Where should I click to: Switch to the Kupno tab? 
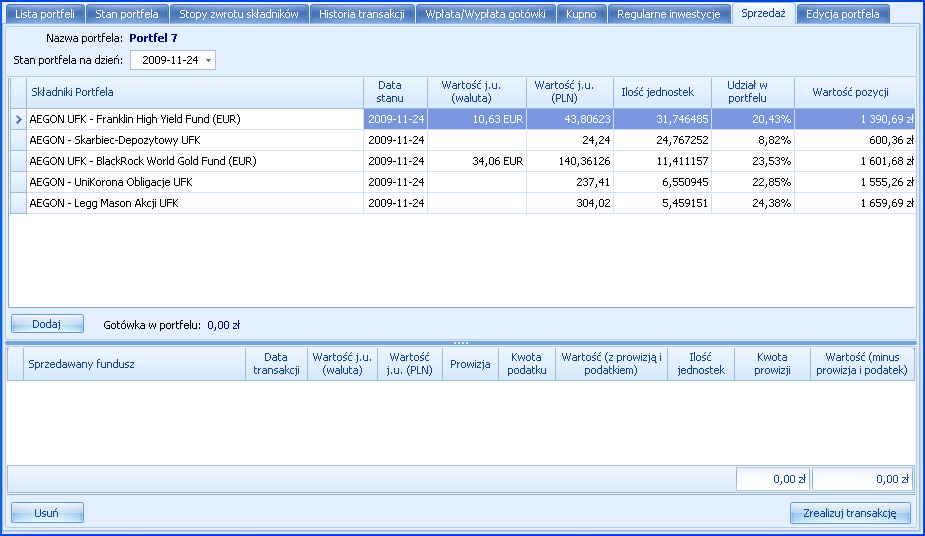(581, 14)
